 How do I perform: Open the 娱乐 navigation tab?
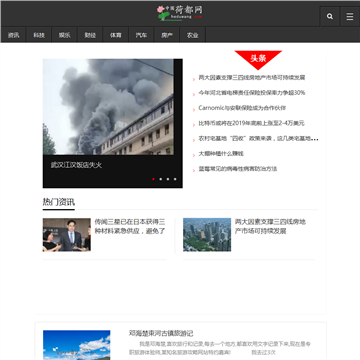click(65, 35)
